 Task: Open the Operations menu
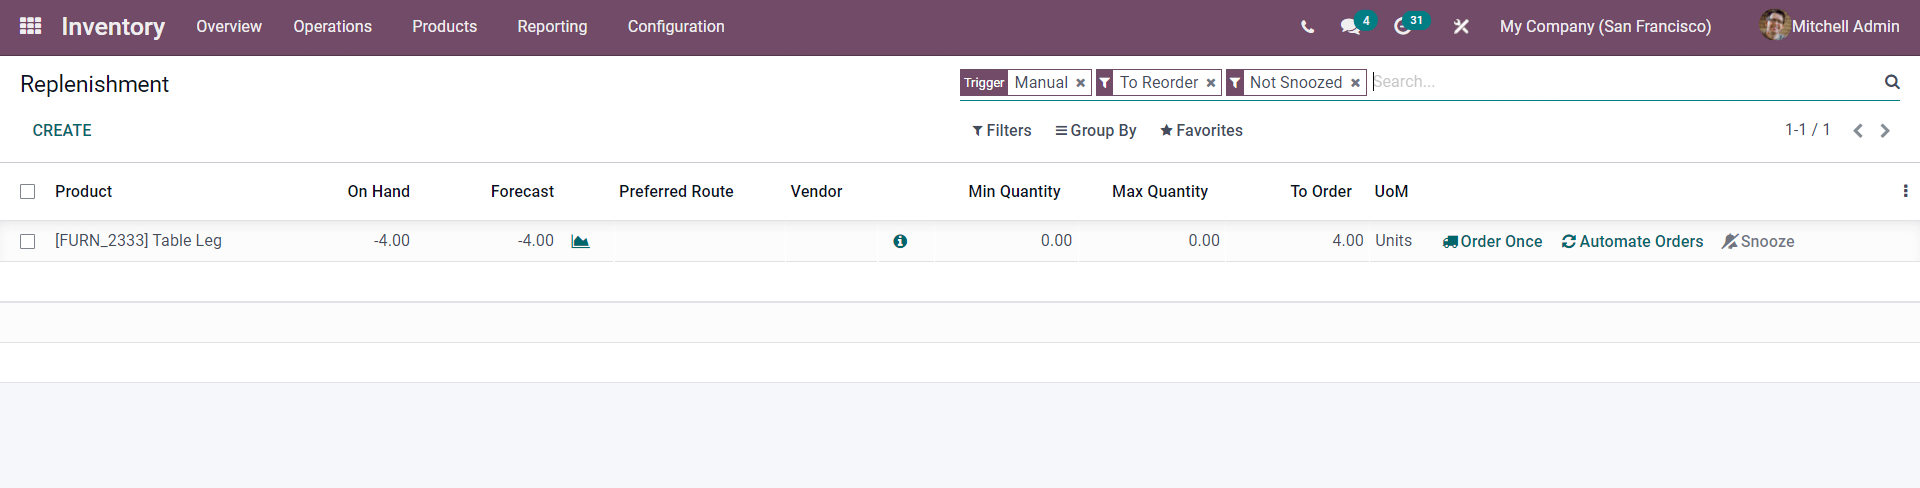tap(332, 27)
